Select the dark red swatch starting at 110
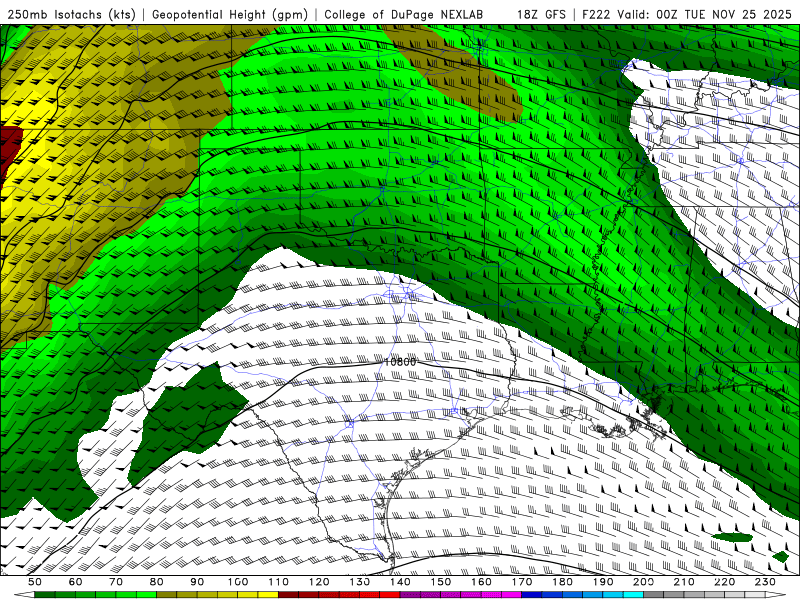 pyautogui.click(x=288, y=595)
